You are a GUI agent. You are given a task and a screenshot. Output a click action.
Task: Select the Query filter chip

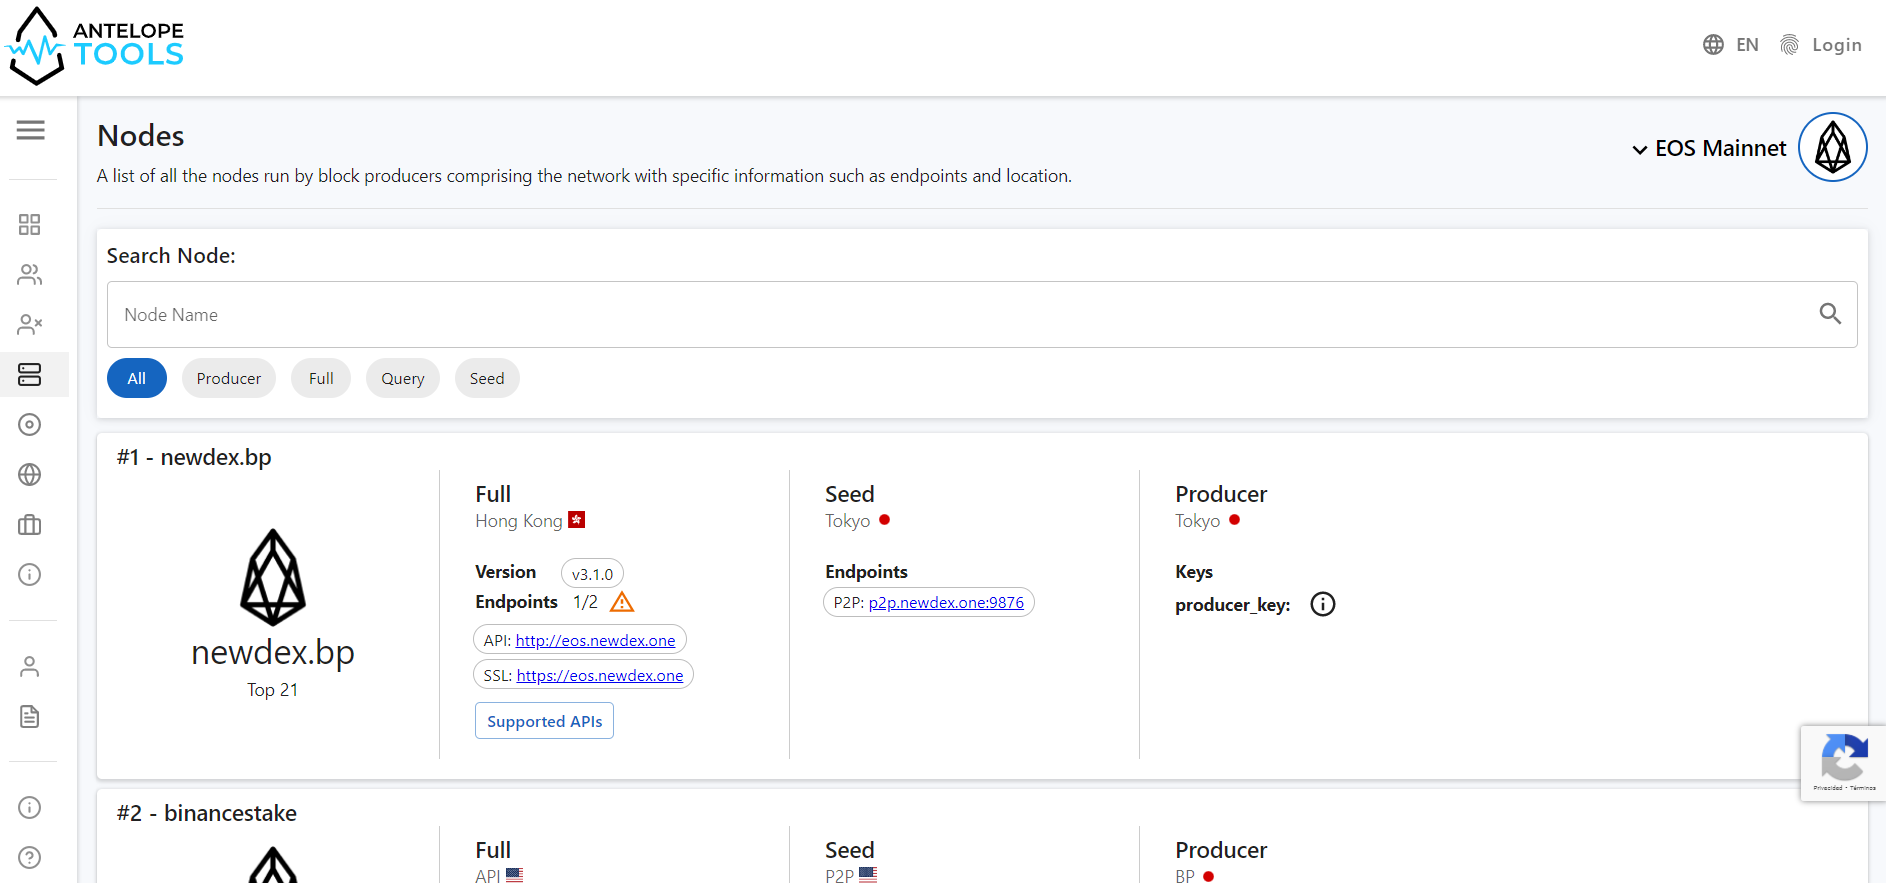403,378
